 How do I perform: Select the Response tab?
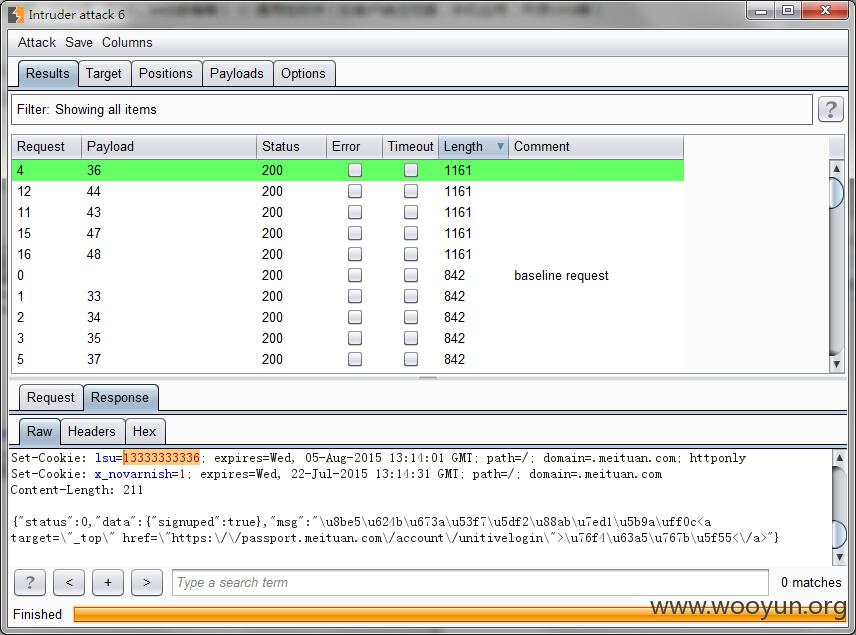120,397
